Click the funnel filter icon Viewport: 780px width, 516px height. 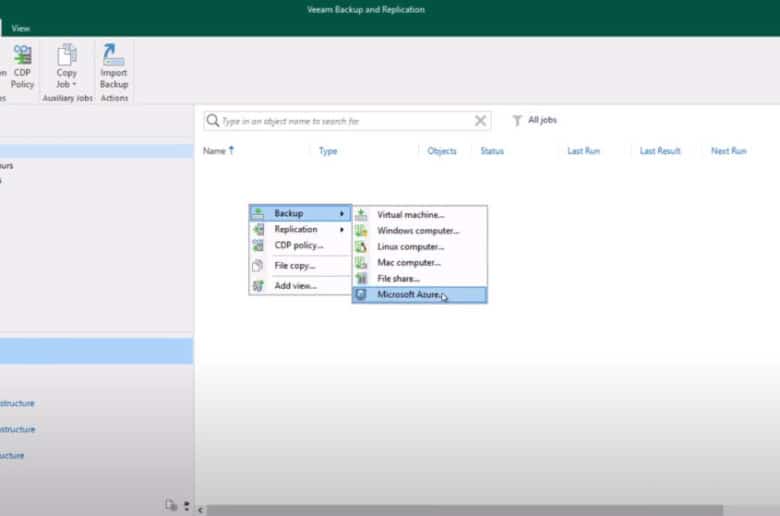(x=517, y=120)
